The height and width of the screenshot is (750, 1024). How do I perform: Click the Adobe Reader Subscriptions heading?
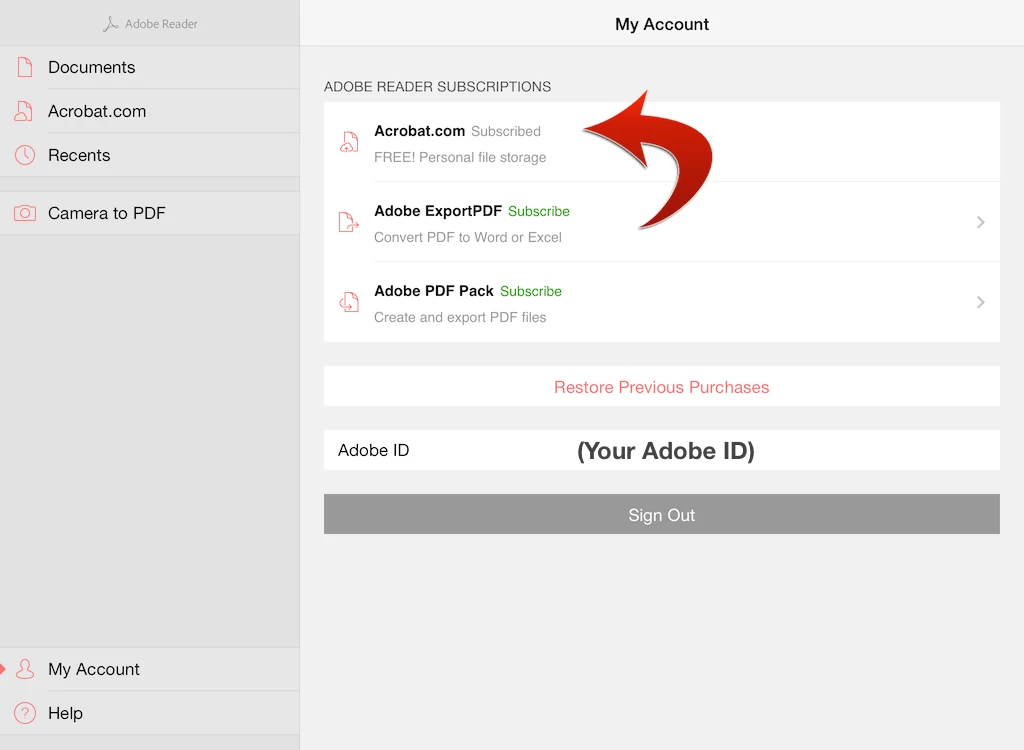[438, 87]
